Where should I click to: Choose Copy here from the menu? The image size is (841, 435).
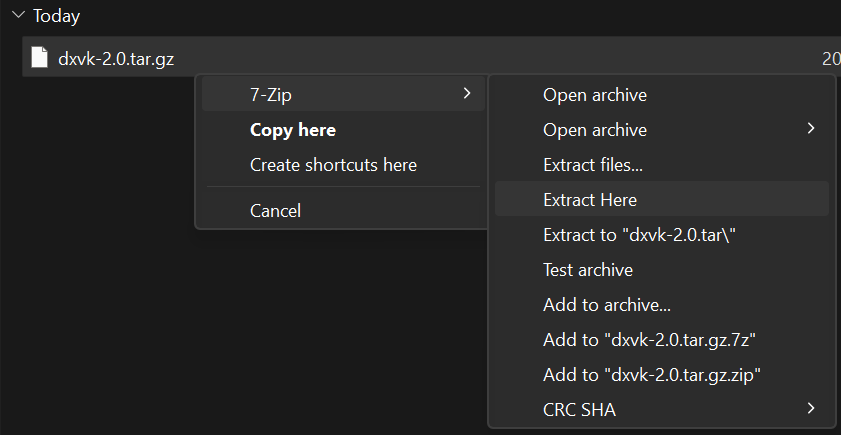(292, 130)
